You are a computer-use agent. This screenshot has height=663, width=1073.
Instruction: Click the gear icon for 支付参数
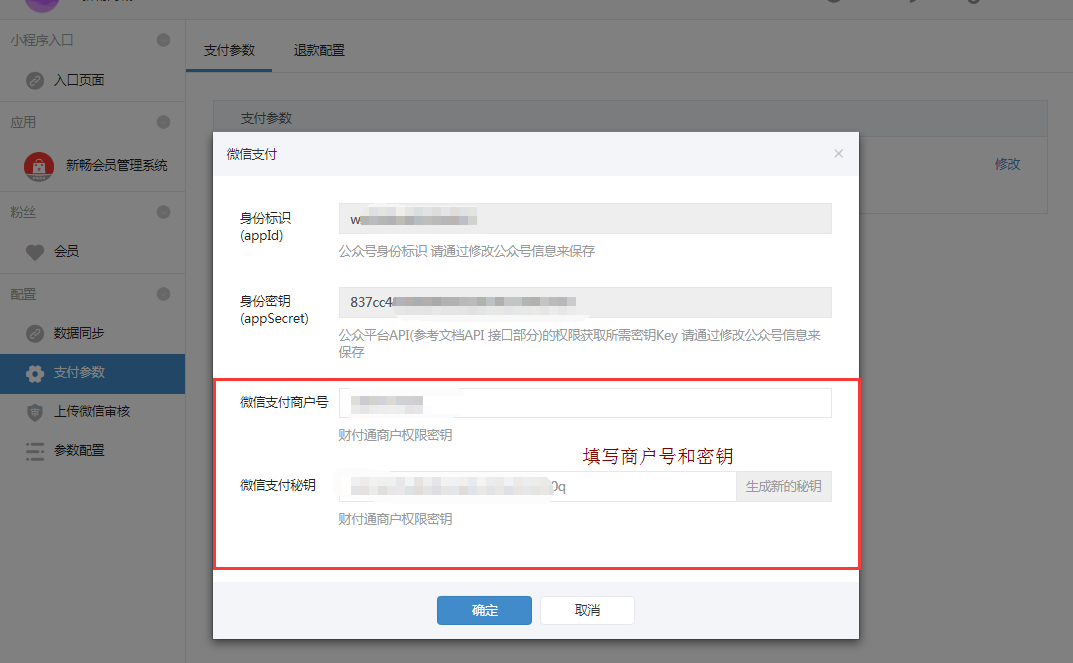coord(35,373)
